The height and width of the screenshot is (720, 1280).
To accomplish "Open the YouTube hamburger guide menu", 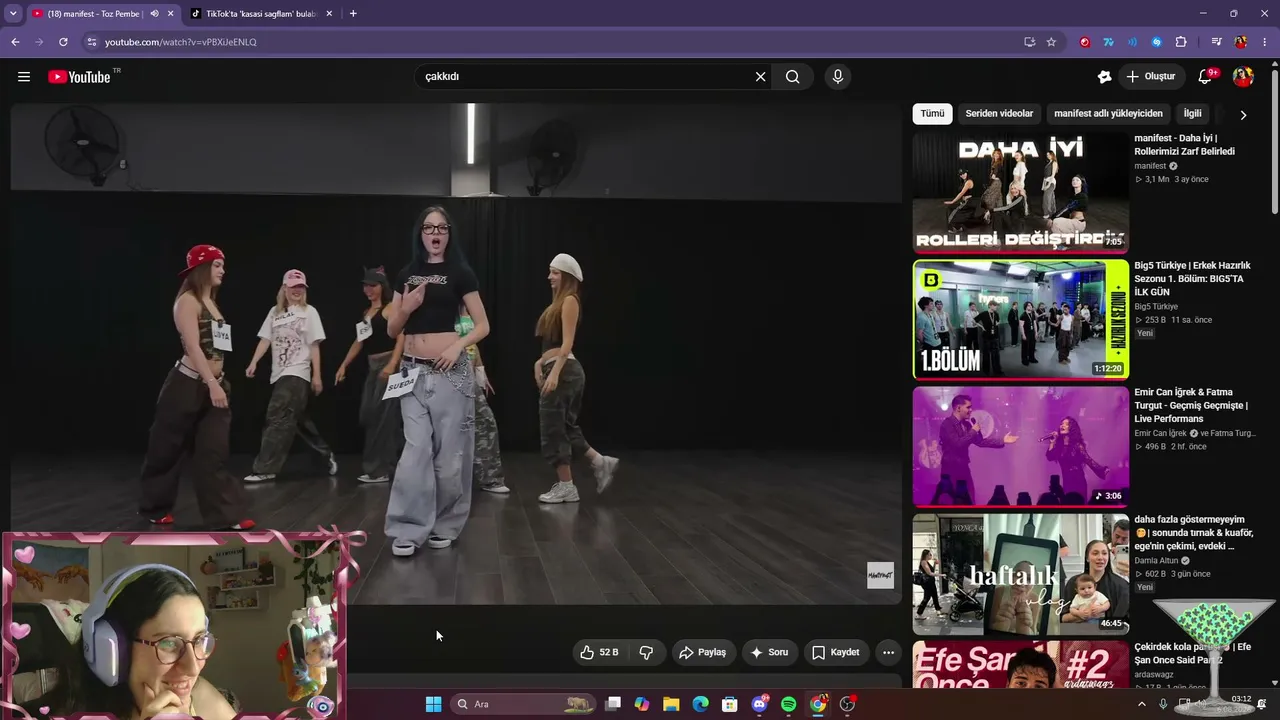I will (x=24, y=77).
